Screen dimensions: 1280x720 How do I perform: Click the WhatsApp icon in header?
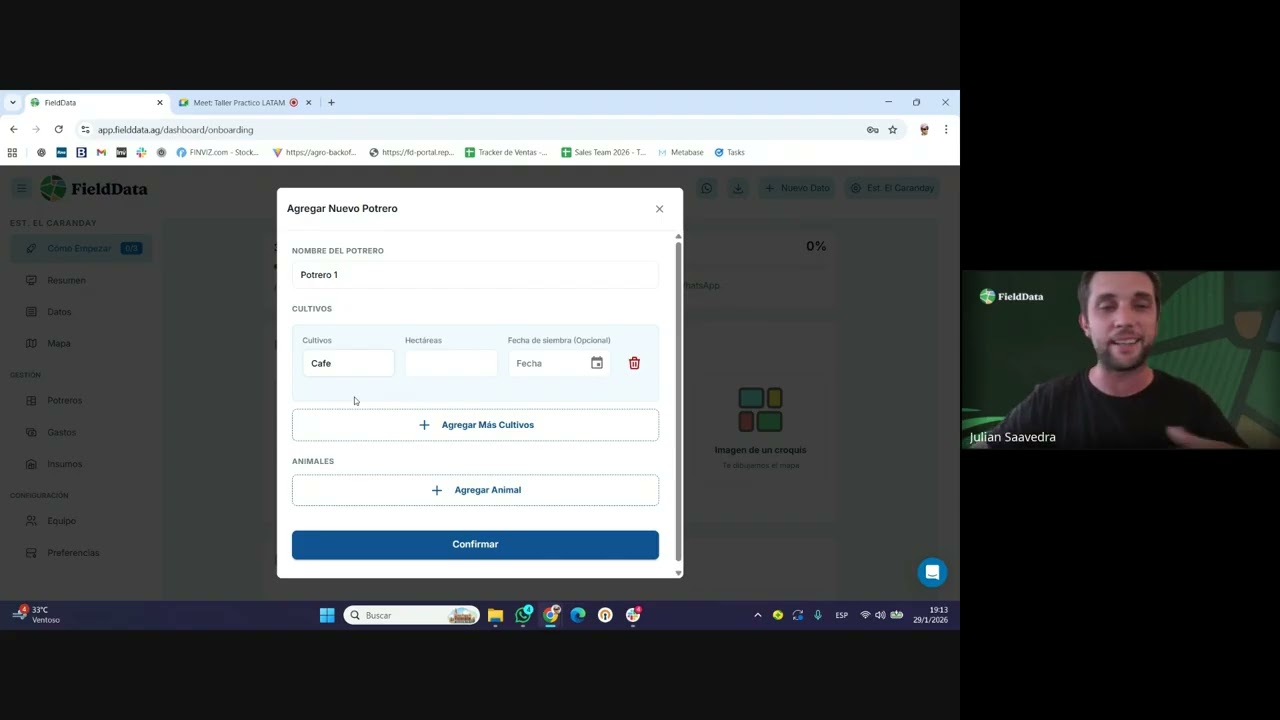pos(706,188)
